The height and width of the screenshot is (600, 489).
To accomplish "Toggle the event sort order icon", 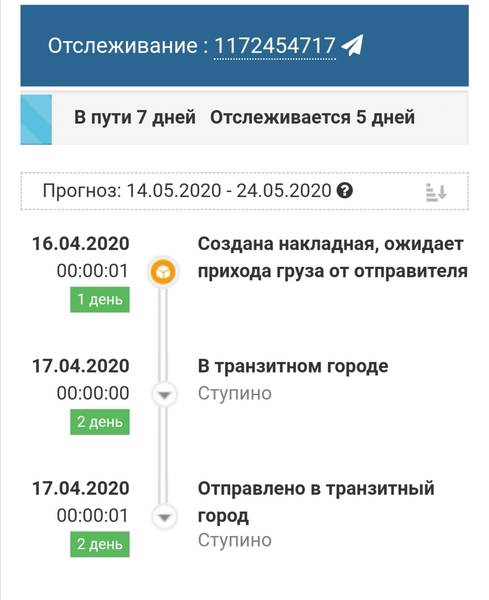I will pos(436,192).
